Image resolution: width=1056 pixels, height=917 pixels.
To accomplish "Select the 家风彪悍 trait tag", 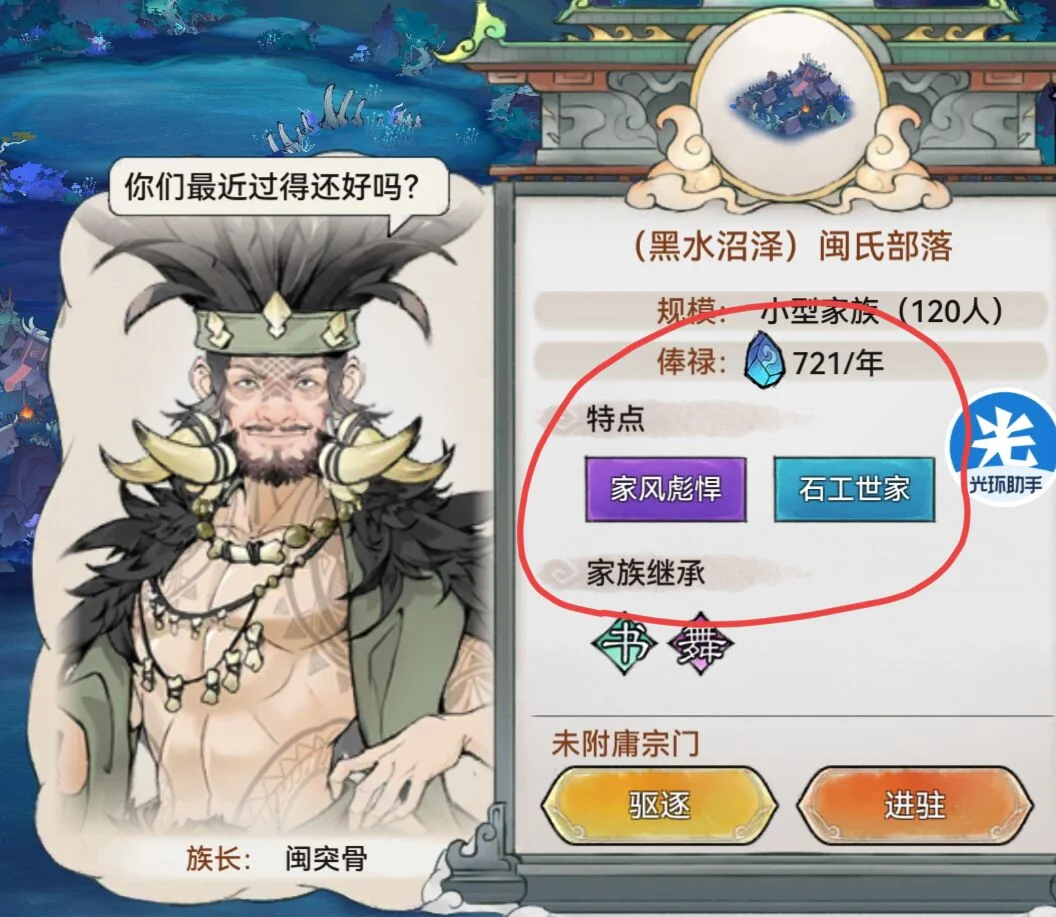I will tap(665, 489).
